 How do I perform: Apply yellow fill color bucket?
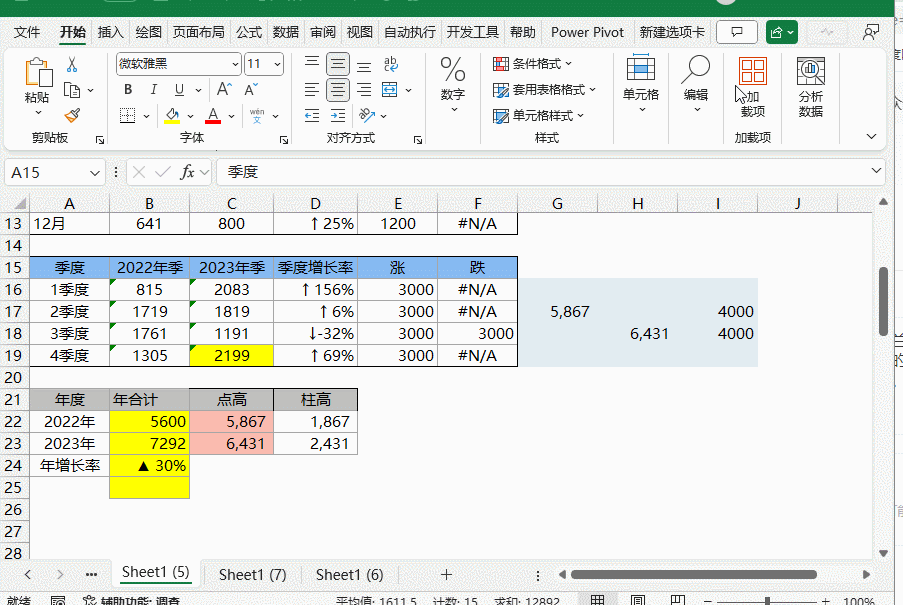click(172, 116)
